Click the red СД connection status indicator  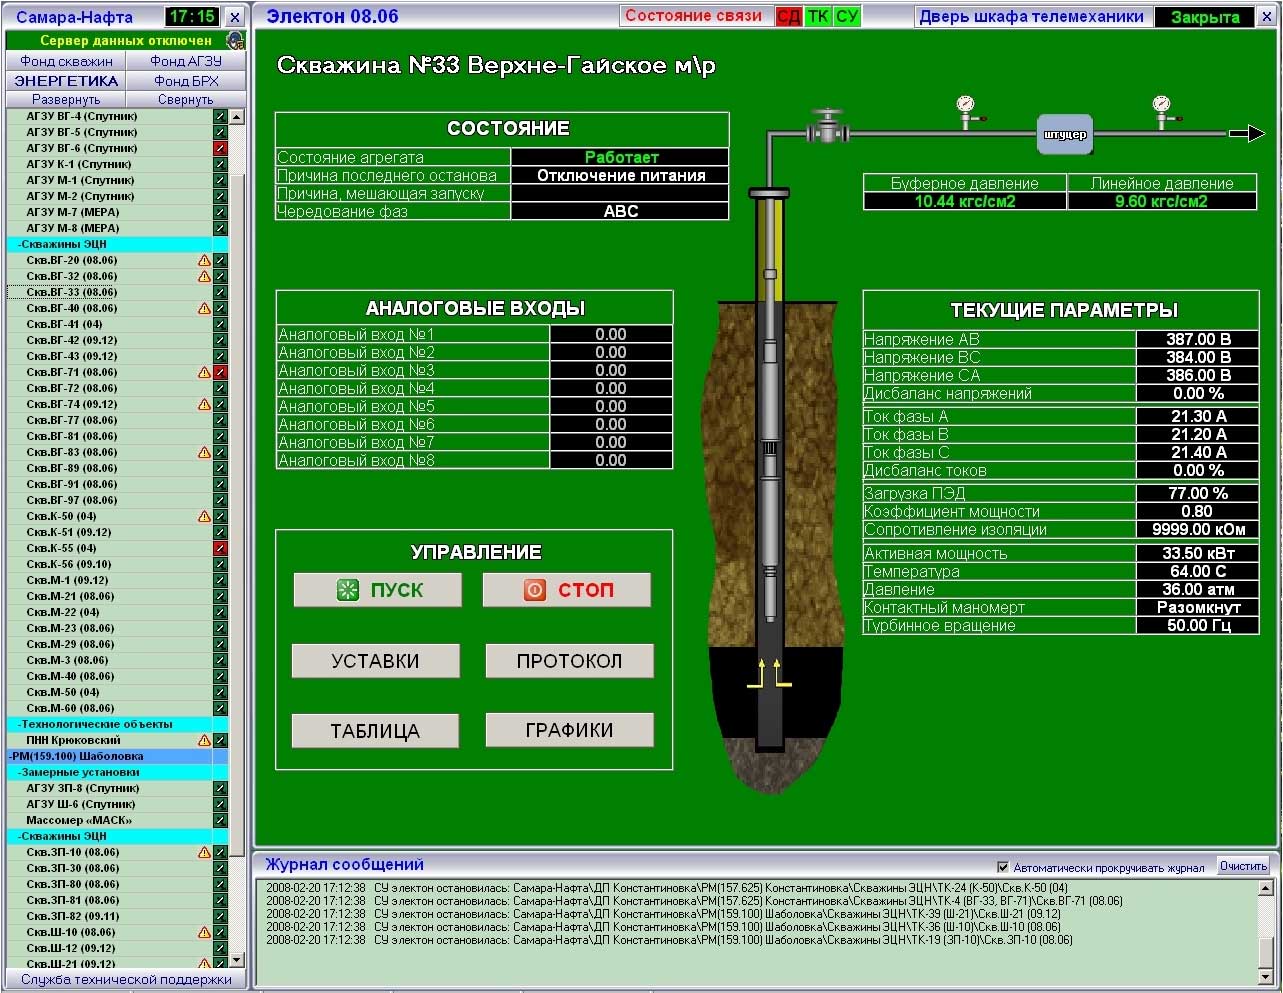(788, 17)
